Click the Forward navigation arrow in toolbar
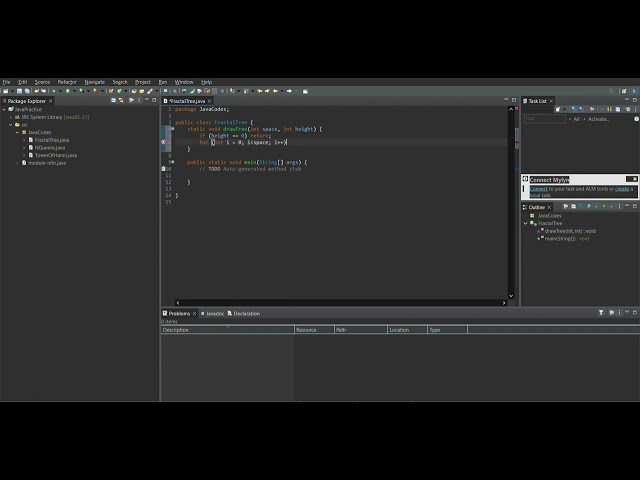This screenshot has height=480, width=640. tap(289, 91)
